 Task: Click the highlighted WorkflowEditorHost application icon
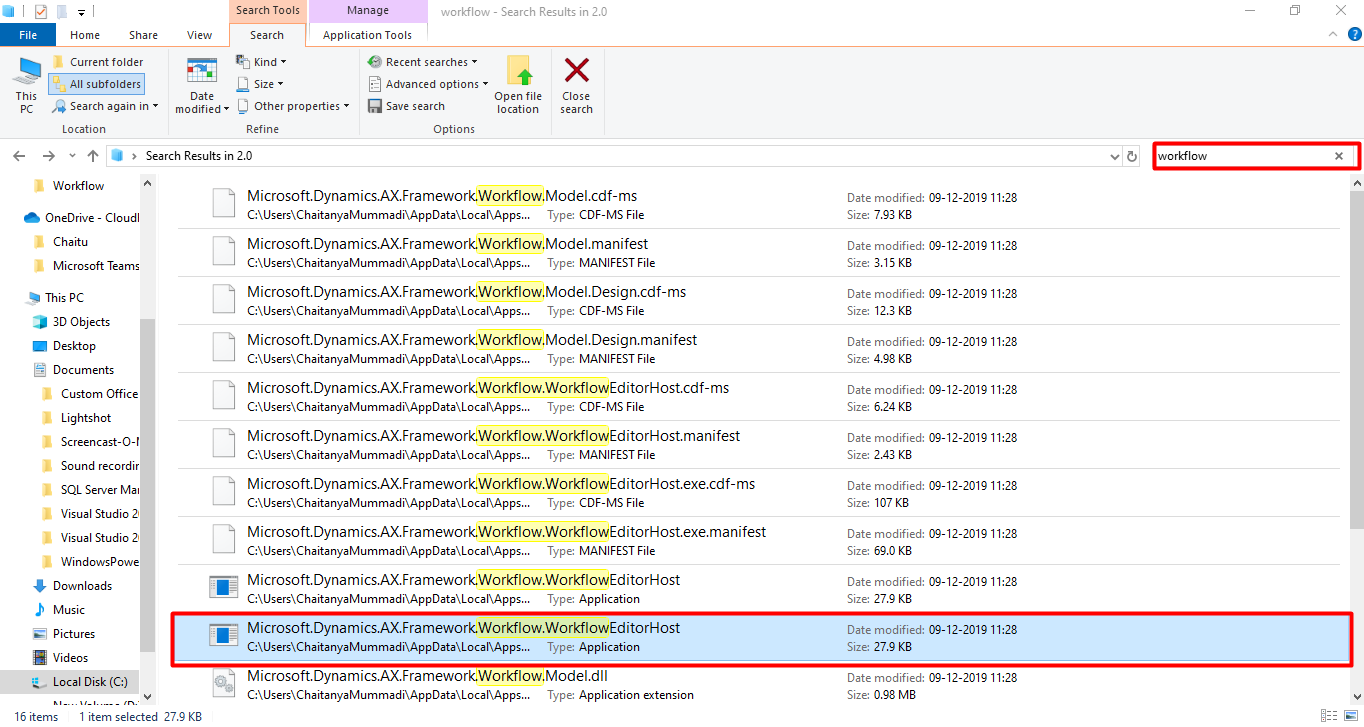coord(222,635)
